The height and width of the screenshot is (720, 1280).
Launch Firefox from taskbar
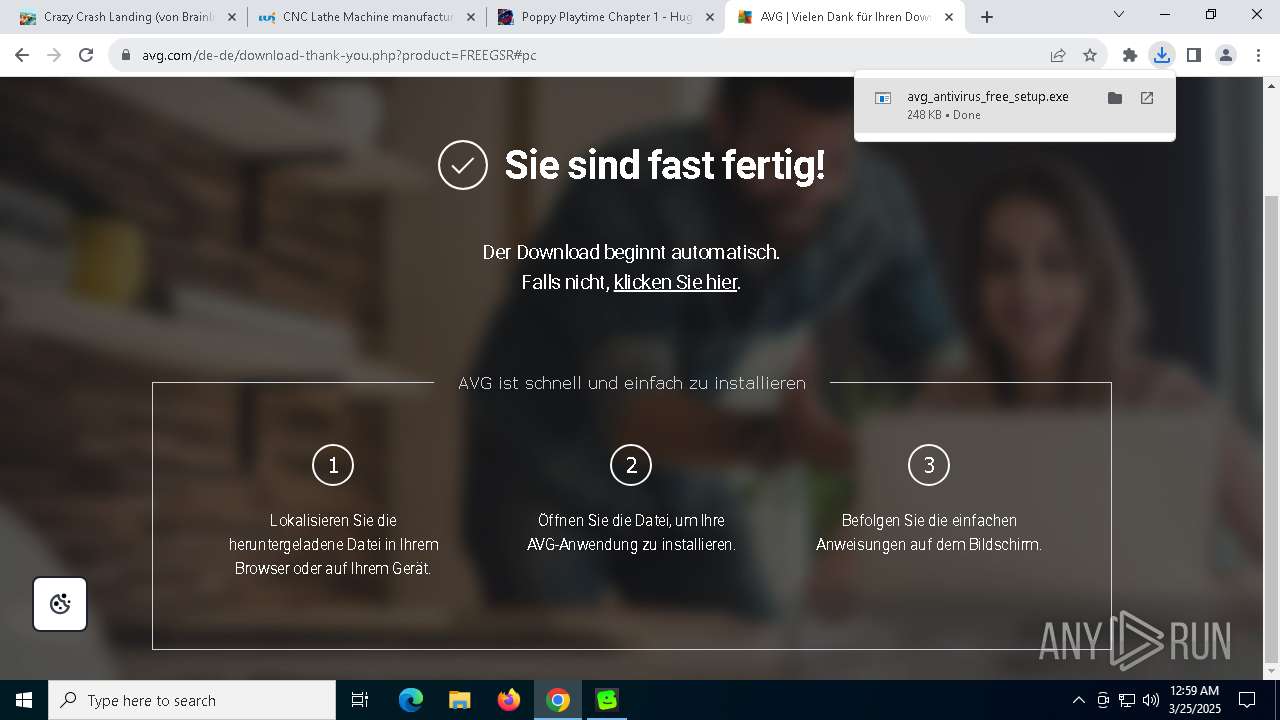[x=508, y=700]
